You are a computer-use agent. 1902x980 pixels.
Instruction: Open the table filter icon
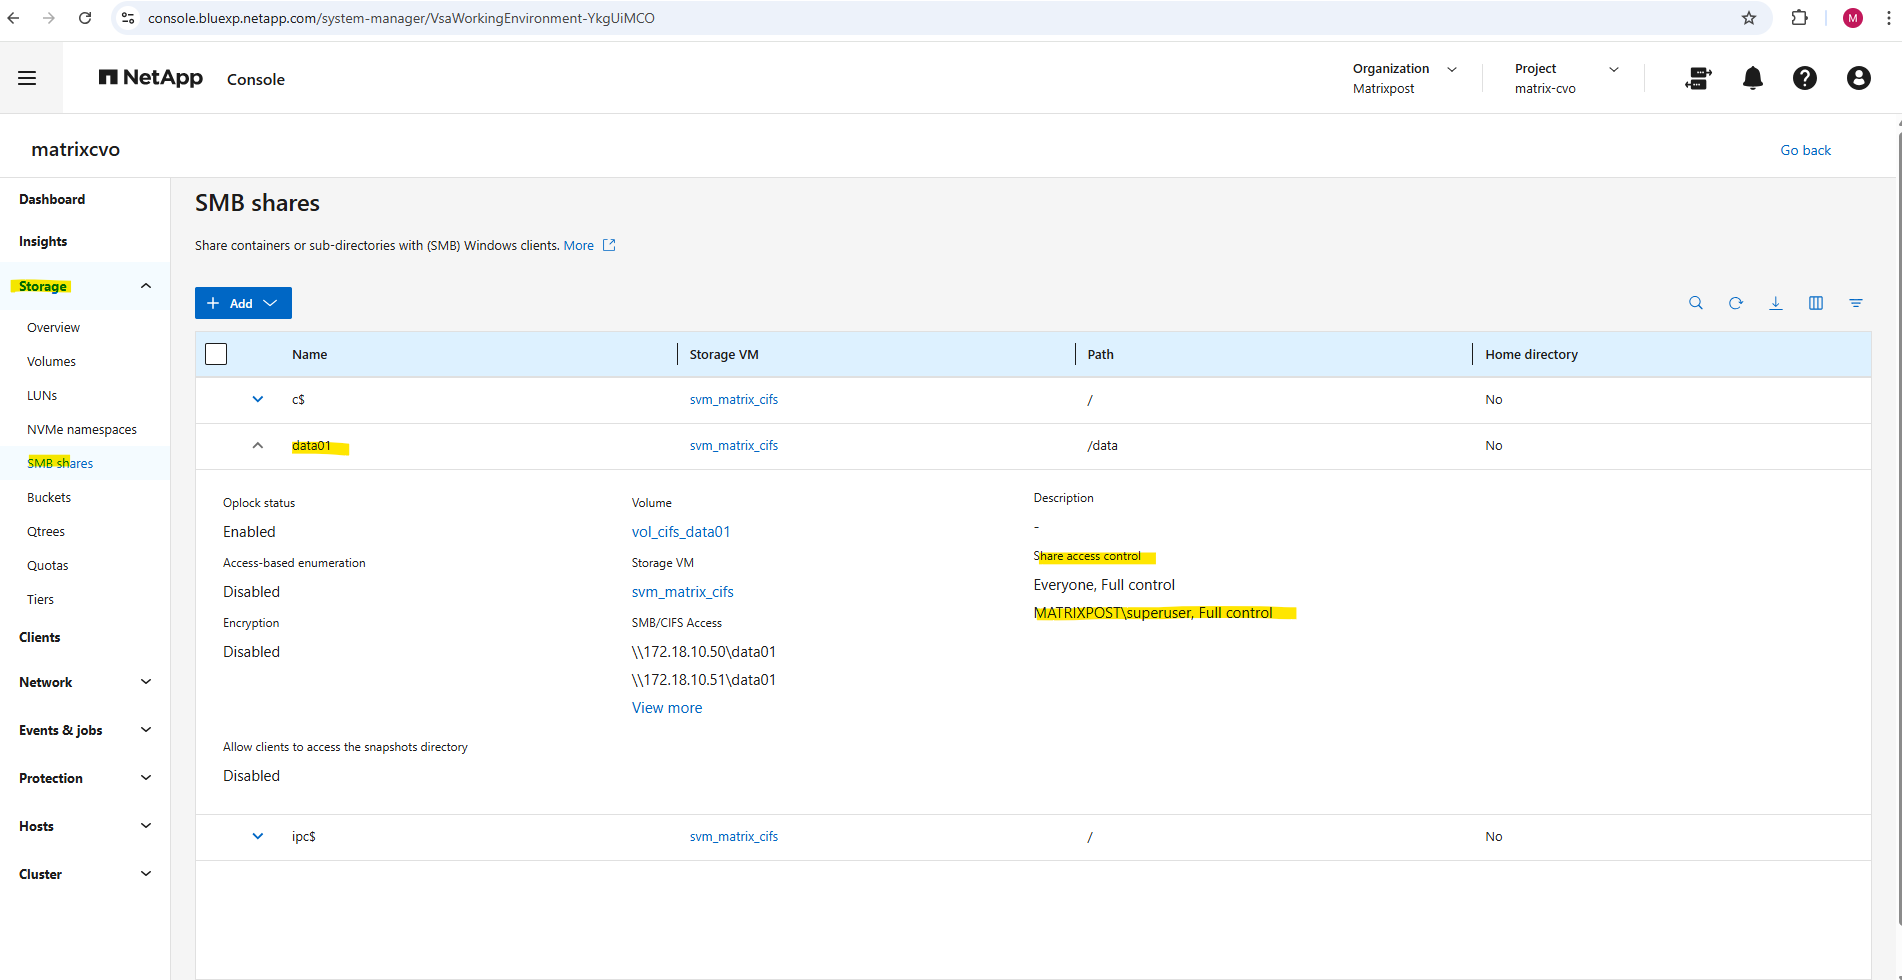1855,303
